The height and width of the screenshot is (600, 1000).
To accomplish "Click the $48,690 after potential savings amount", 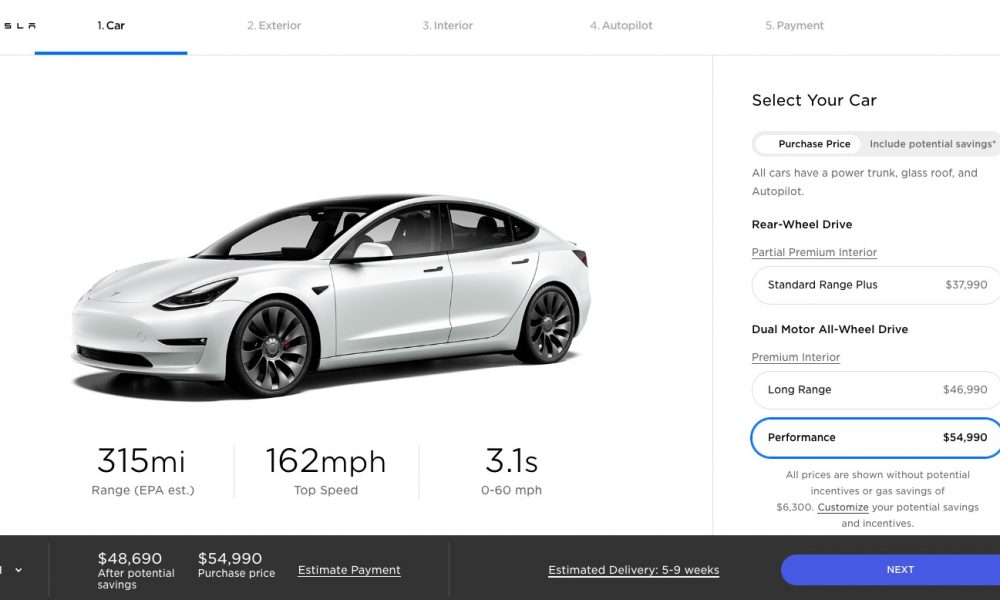I will (130, 559).
